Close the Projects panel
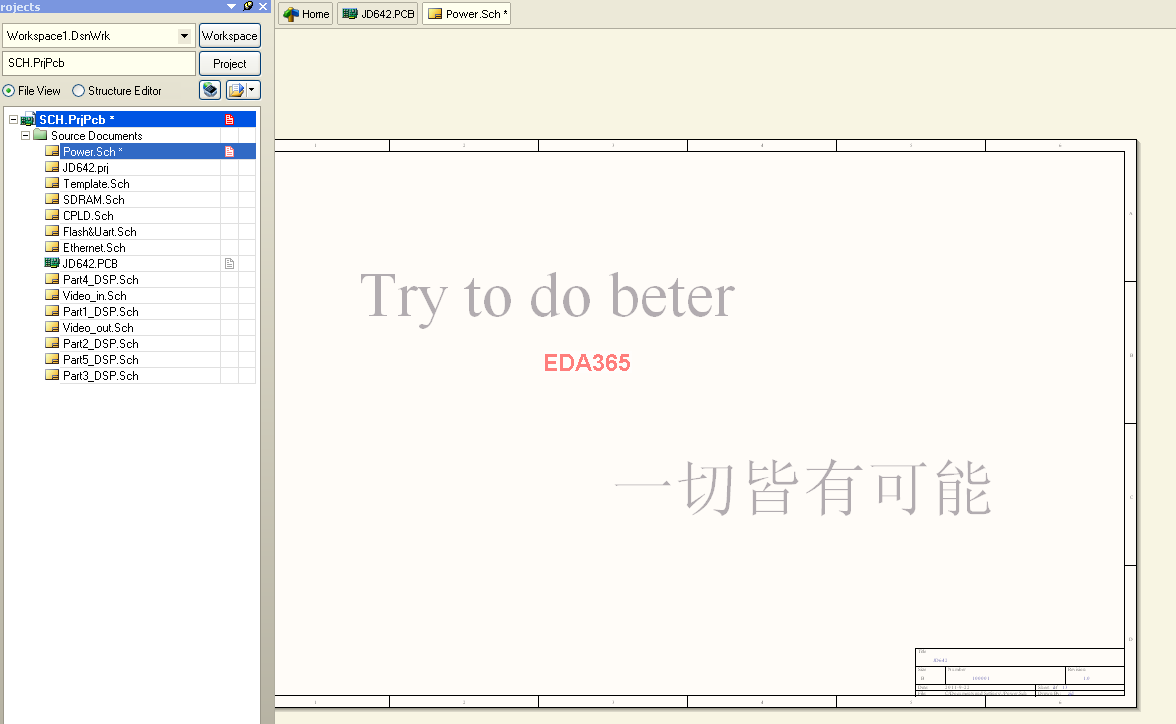The width and height of the screenshot is (1176, 724). [x=263, y=6]
